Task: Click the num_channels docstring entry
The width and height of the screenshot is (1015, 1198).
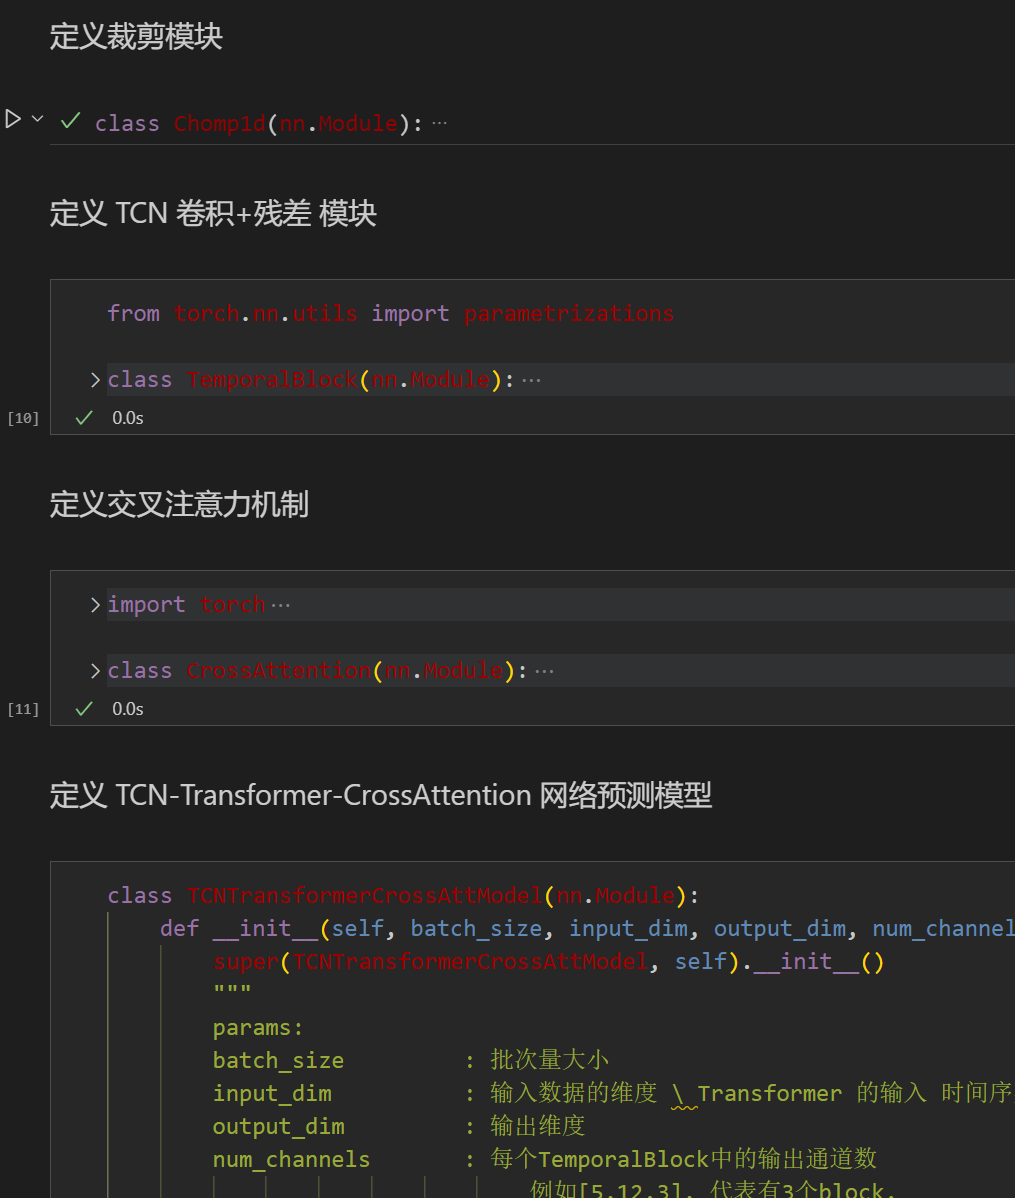Action: coord(291,1159)
